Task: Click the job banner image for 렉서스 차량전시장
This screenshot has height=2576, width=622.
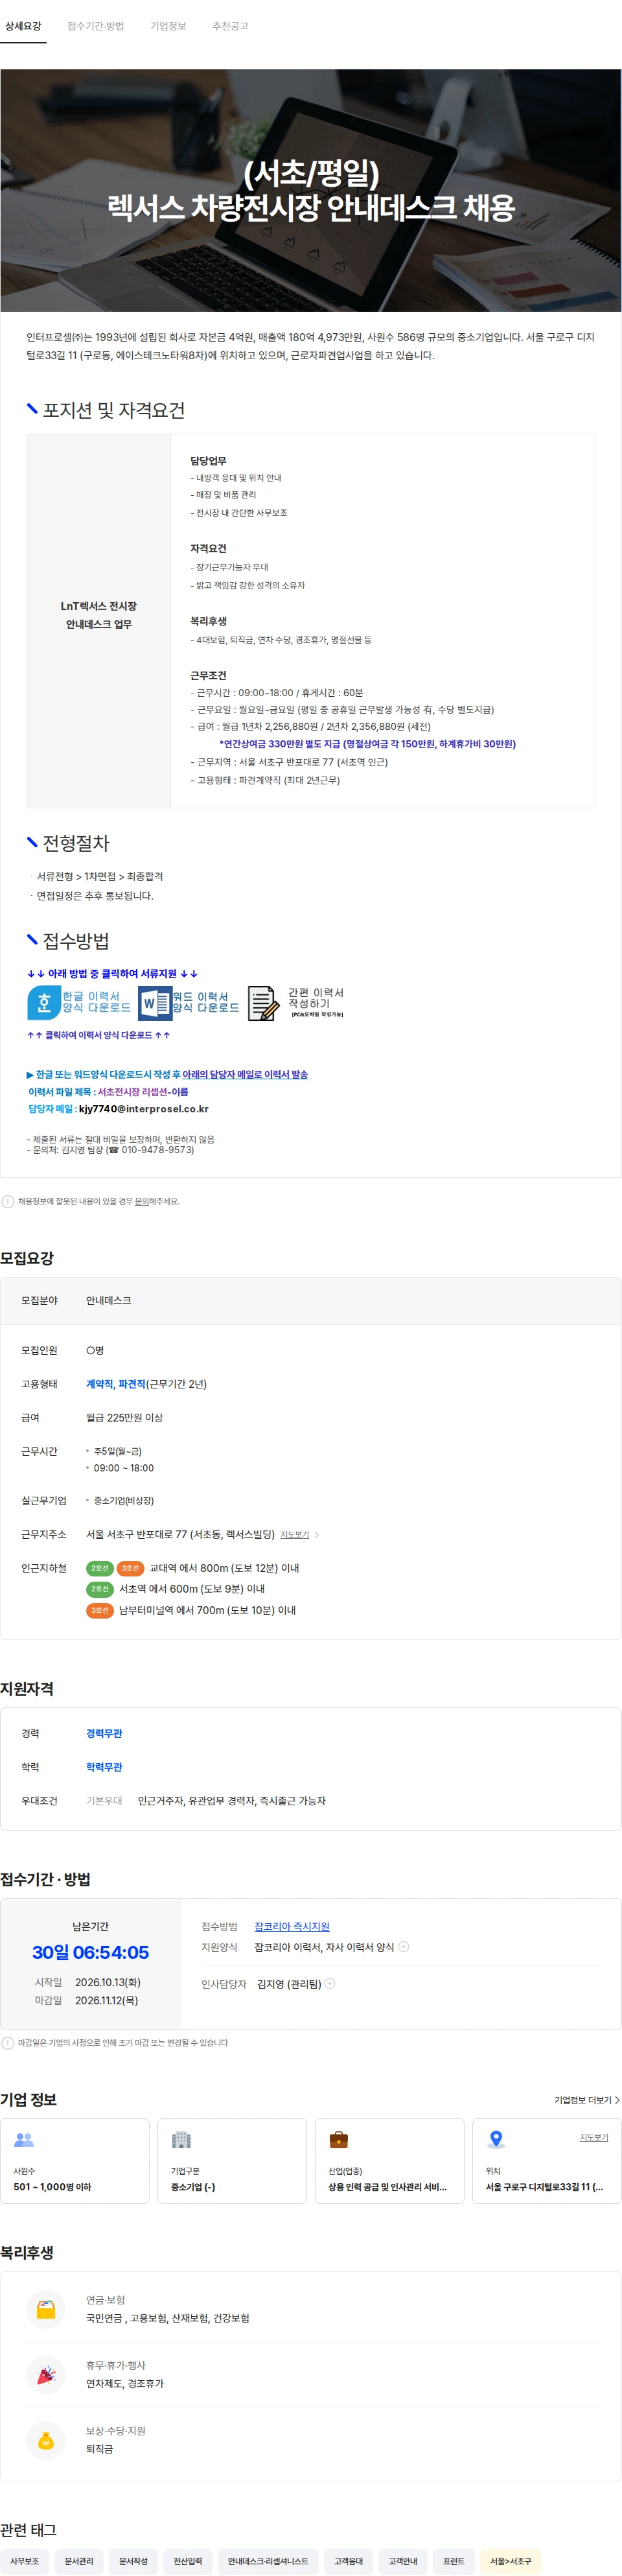Action: (x=311, y=190)
